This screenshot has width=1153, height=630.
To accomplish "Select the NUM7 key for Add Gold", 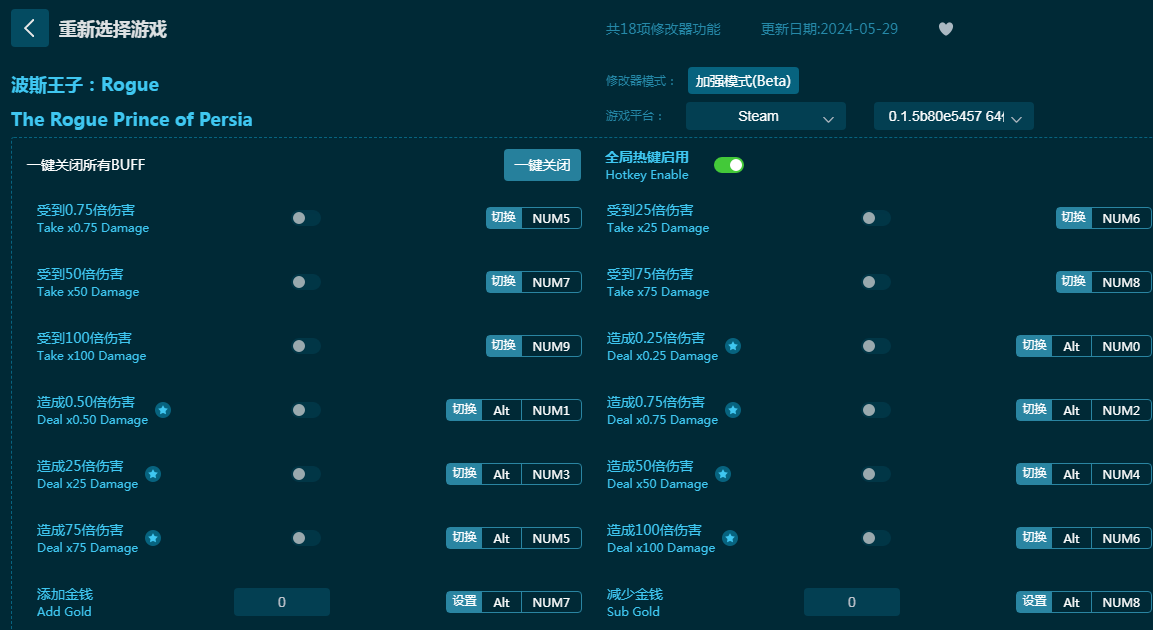I will (551, 602).
